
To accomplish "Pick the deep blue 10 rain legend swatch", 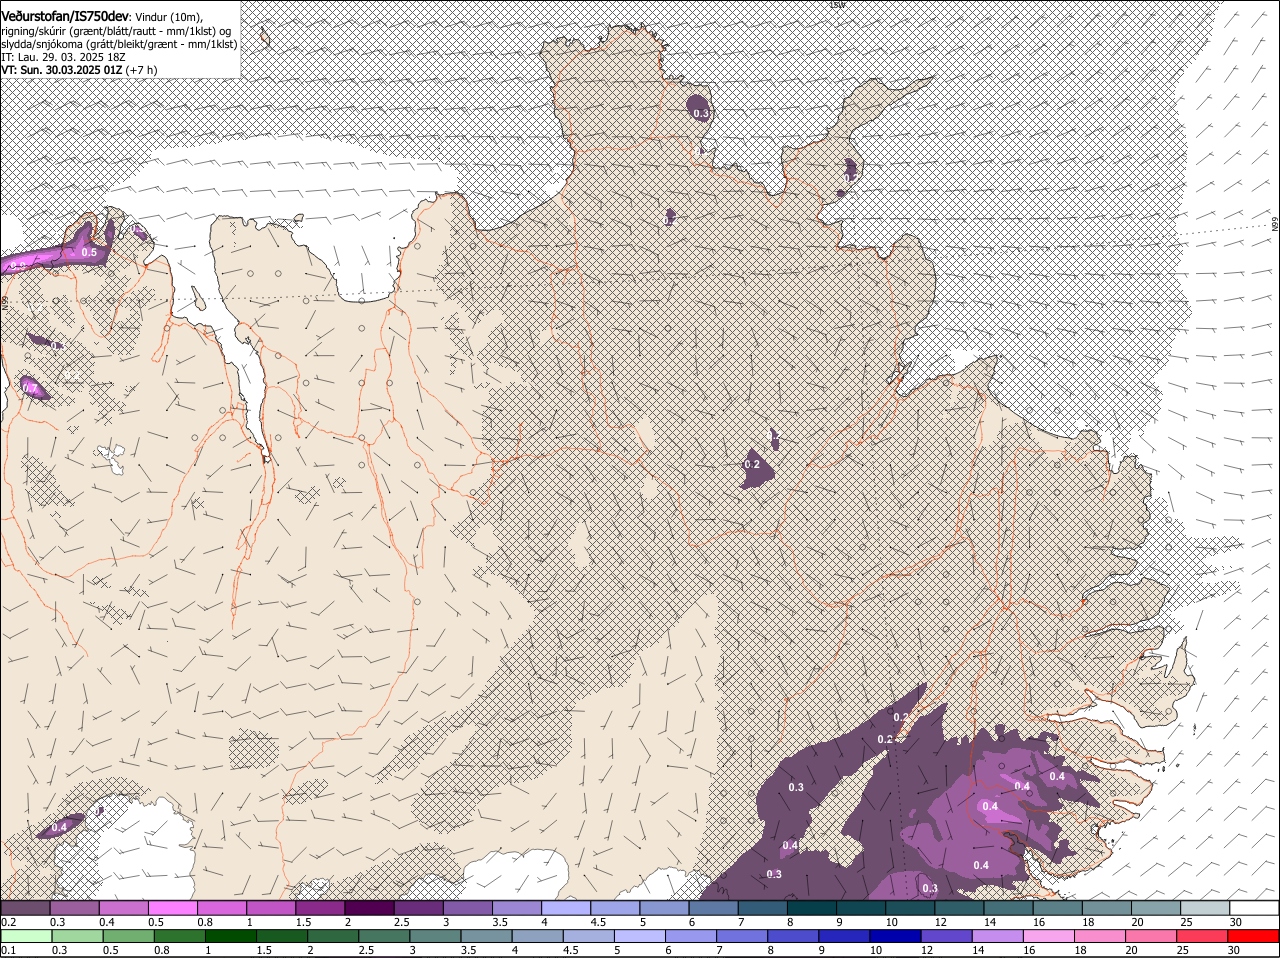I will [x=896, y=936].
